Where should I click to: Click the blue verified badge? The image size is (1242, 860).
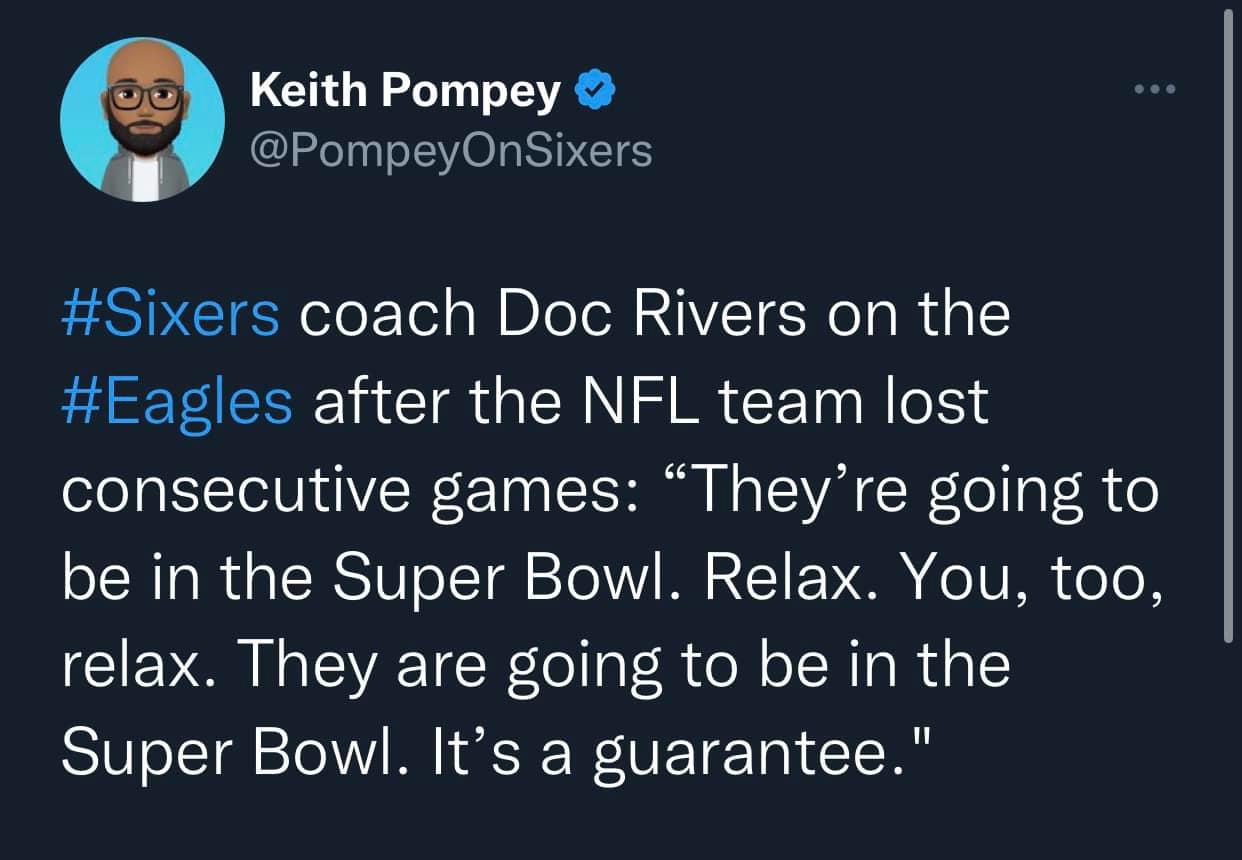(x=594, y=91)
